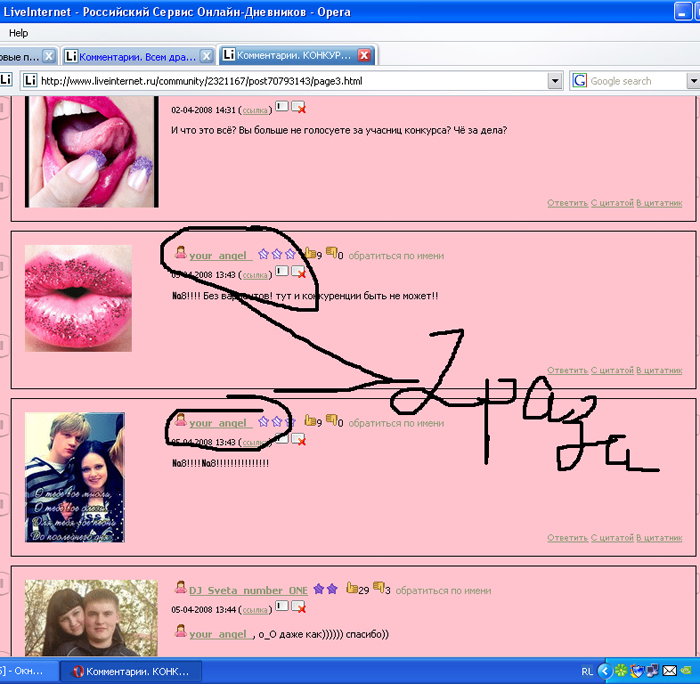The image size is (700, 684).
Task: Click 'Комментарии. КОНК...' taskbar button
Action: tap(131, 671)
